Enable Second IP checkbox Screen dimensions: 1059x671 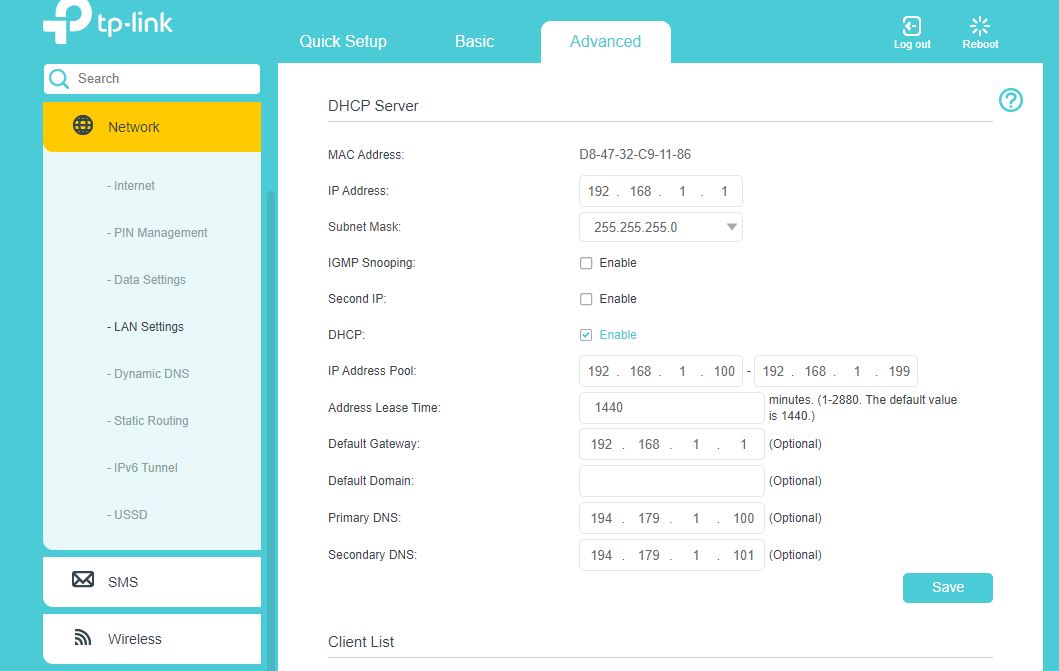pyautogui.click(x=586, y=299)
